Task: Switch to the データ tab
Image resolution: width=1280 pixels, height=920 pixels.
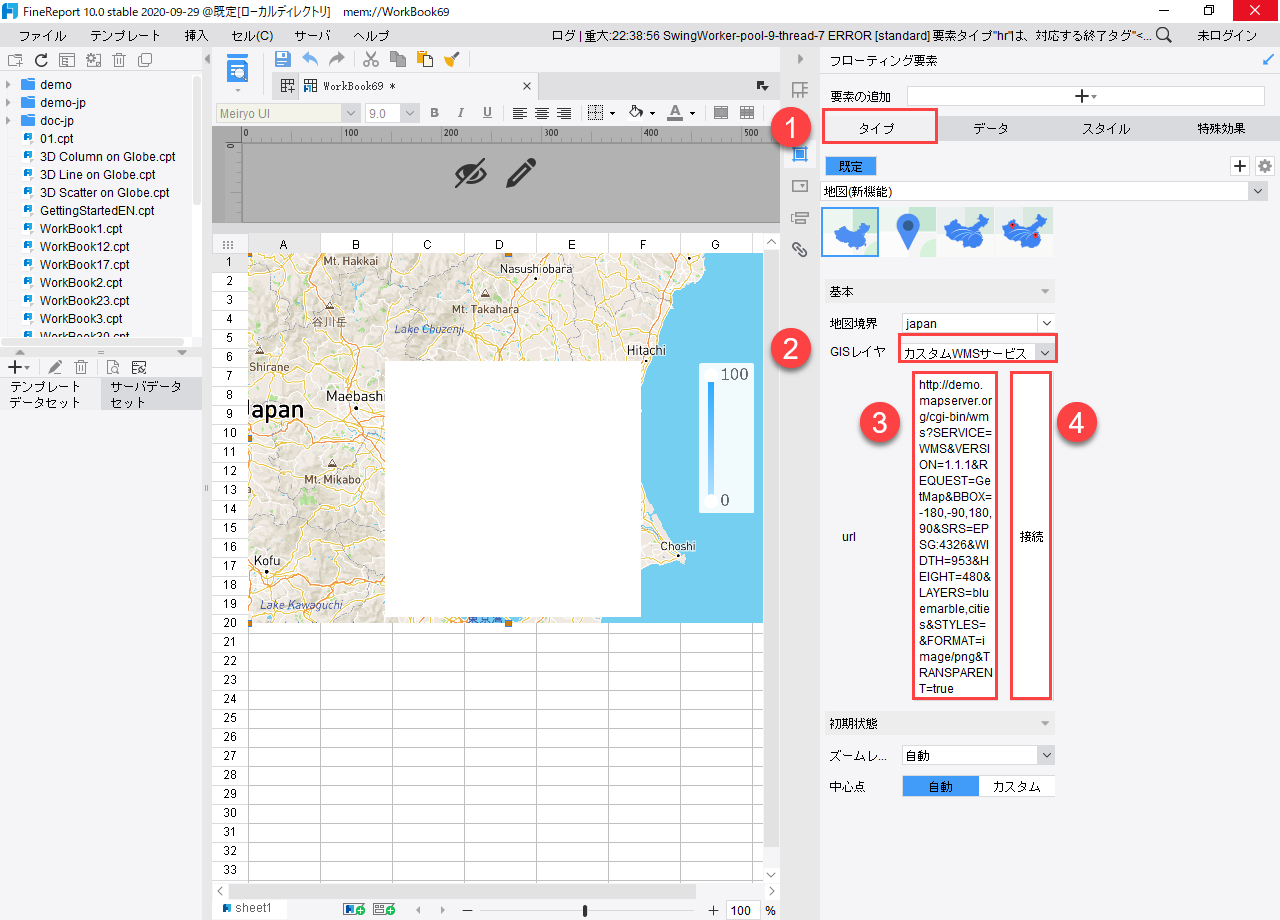Action: click(990, 128)
